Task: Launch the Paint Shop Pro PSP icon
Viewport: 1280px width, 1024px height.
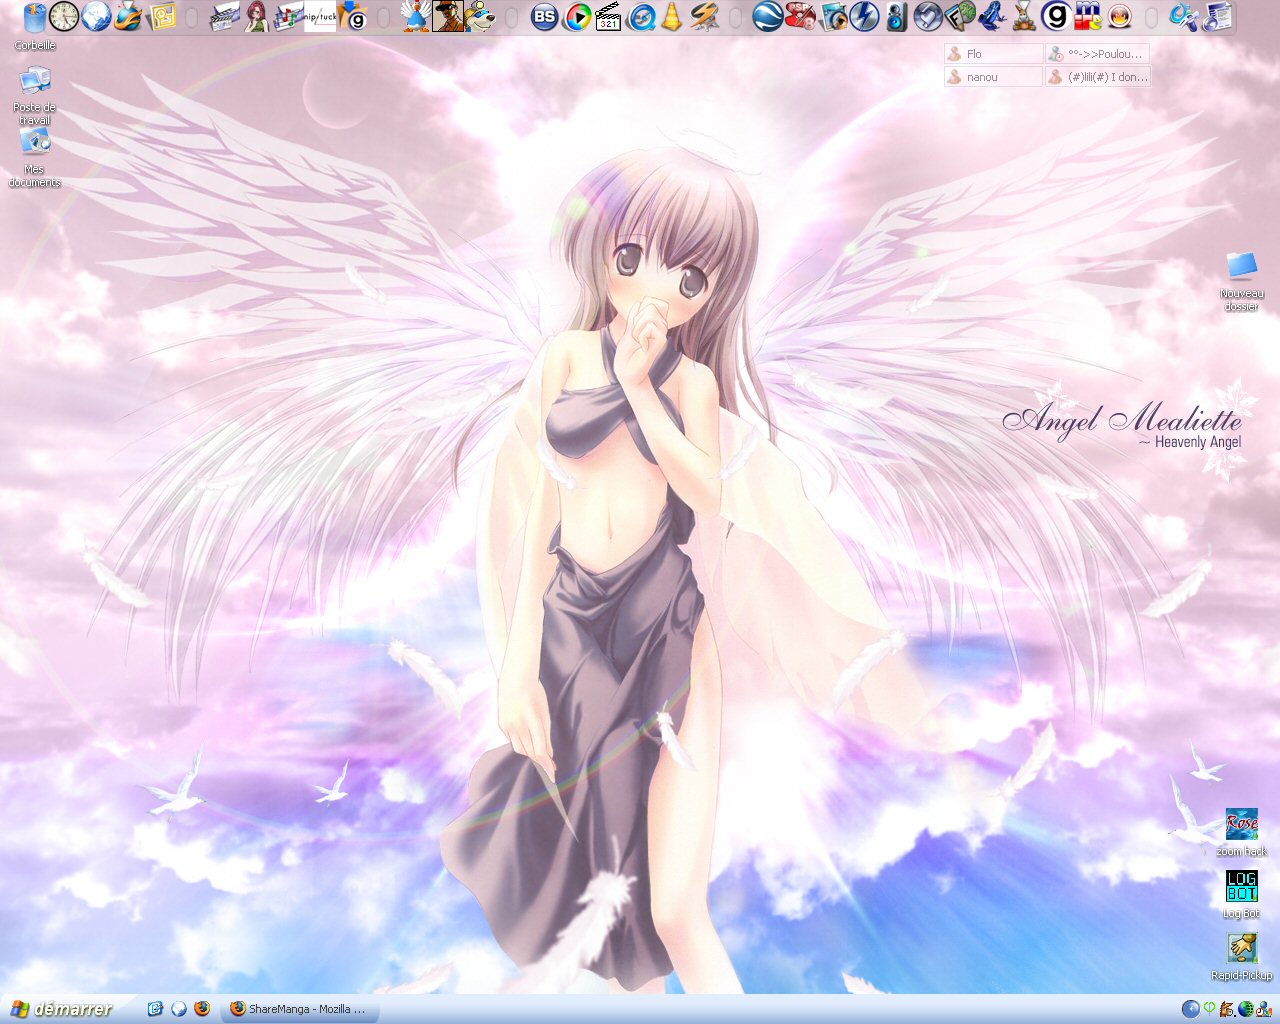Action: (x=800, y=16)
